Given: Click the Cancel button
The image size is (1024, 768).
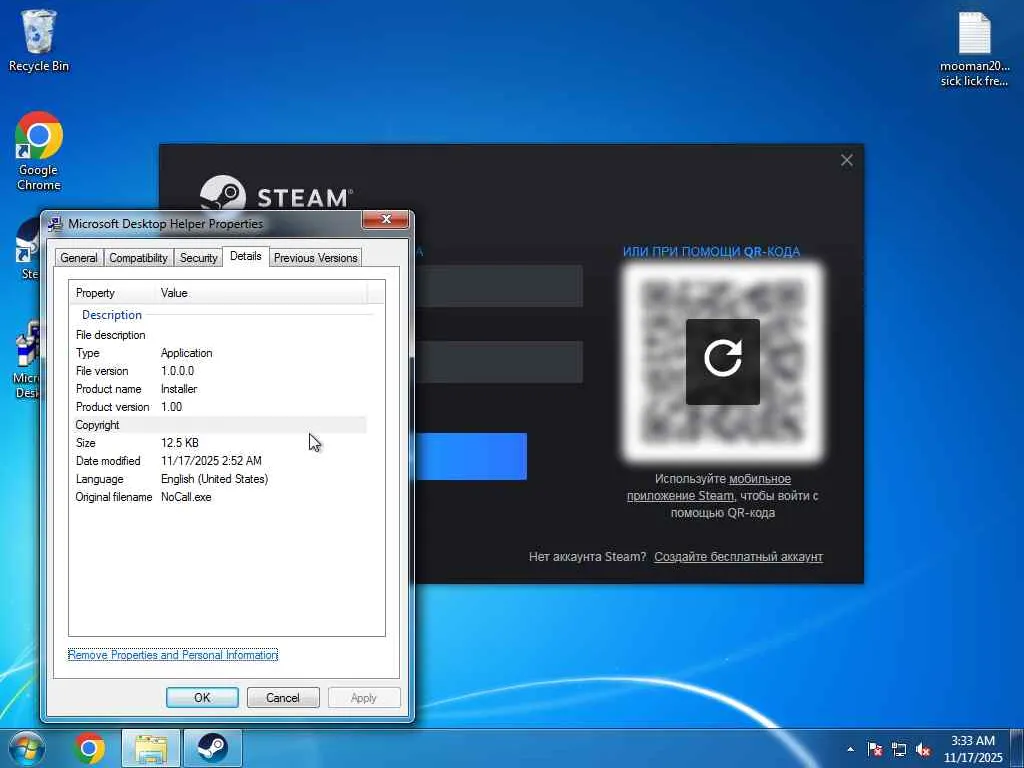Looking at the screenshot, I should click(x=283, y=697).
